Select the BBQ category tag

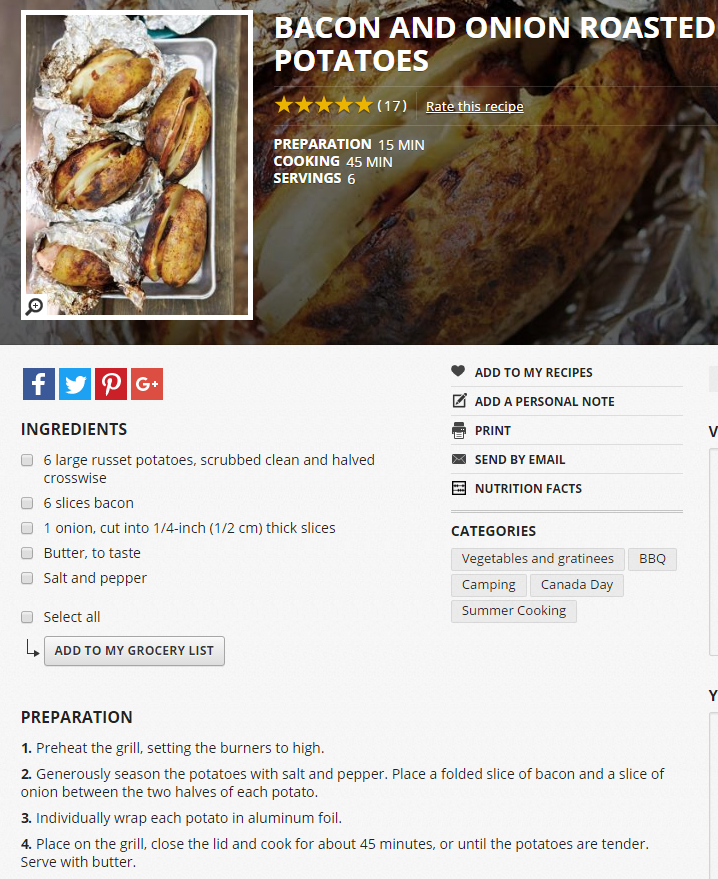[x=652, y=559]
